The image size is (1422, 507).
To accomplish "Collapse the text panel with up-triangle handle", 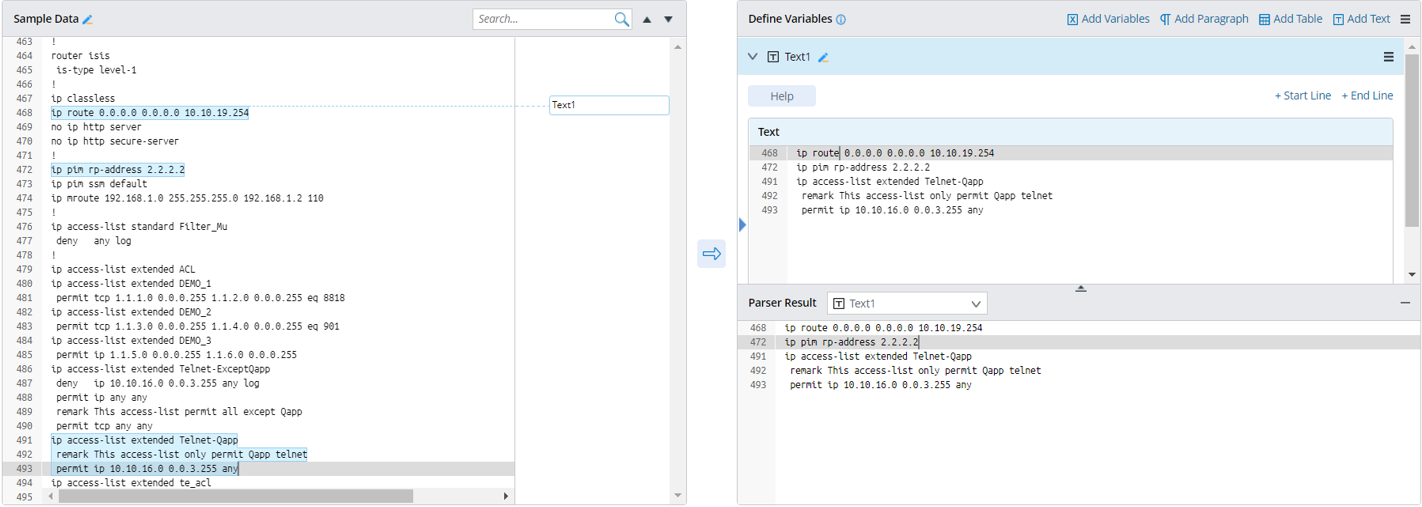I will click(1080, 288).
